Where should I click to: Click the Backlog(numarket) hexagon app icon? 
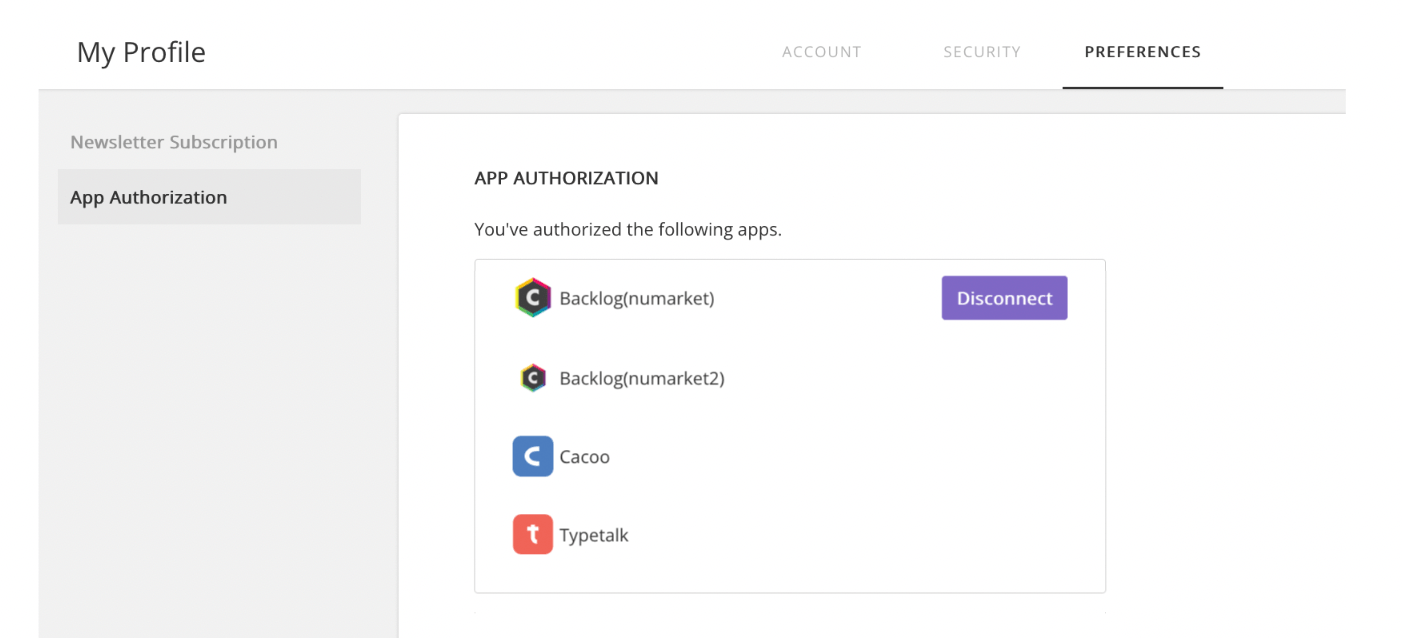tap(533, 298)
